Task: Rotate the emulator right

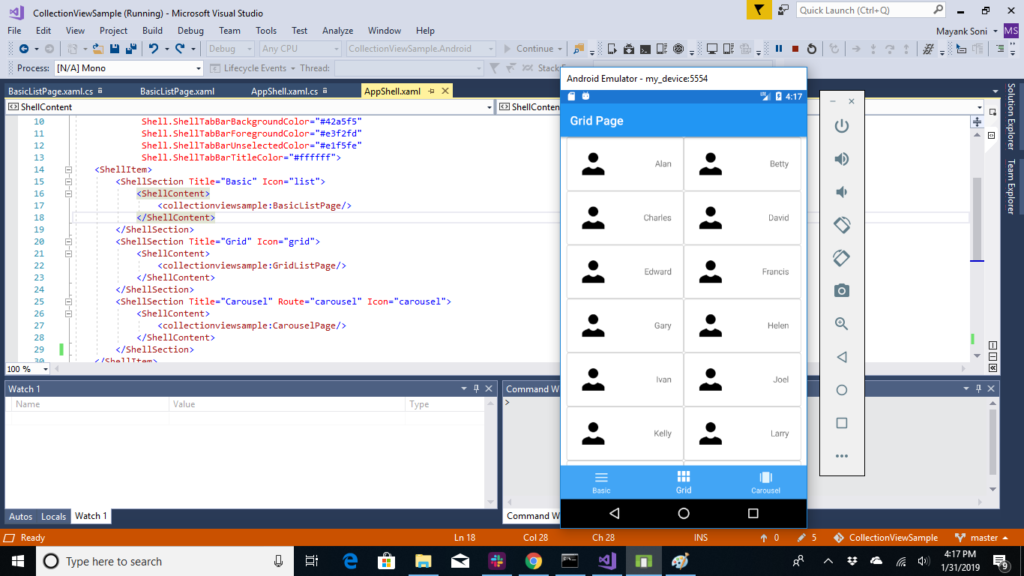Action: coord(842,258)
